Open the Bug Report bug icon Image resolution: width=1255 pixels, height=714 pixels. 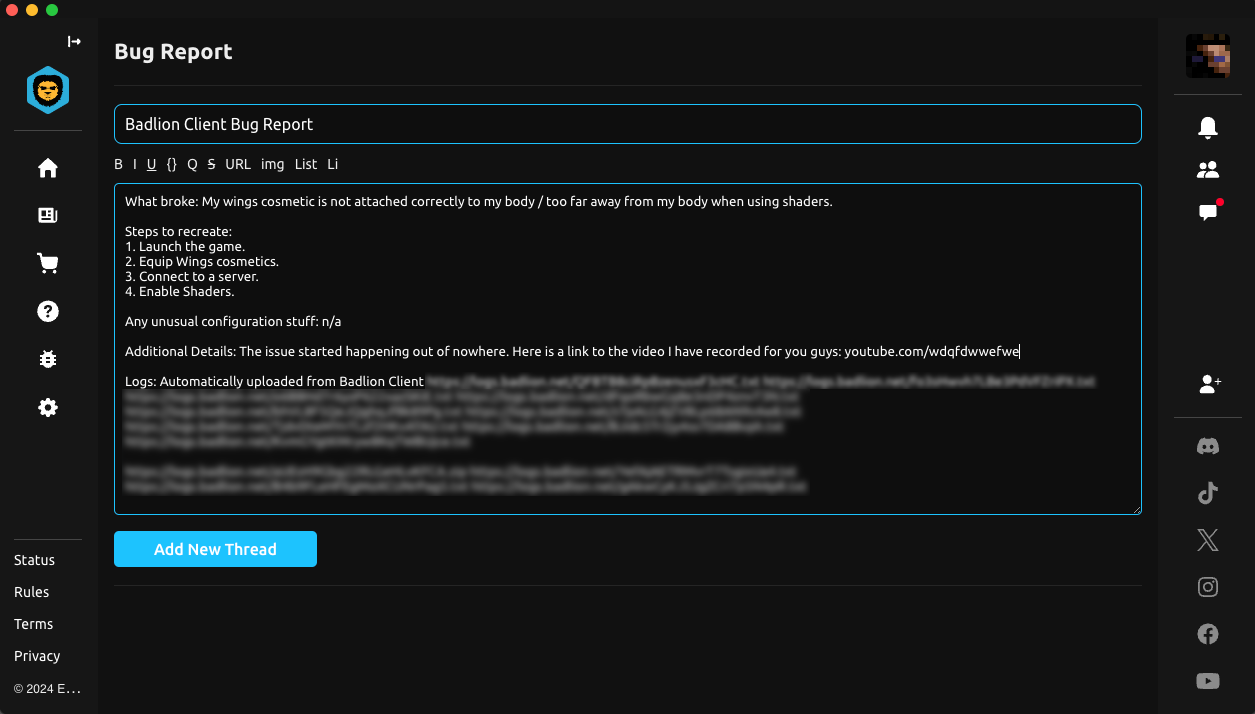[x=48, y=359]
